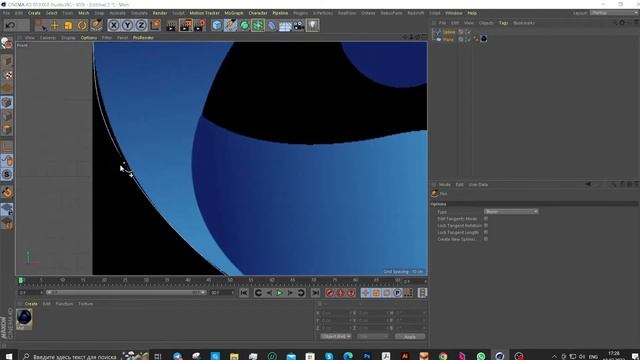Open the Render menu

pos(160,13)
